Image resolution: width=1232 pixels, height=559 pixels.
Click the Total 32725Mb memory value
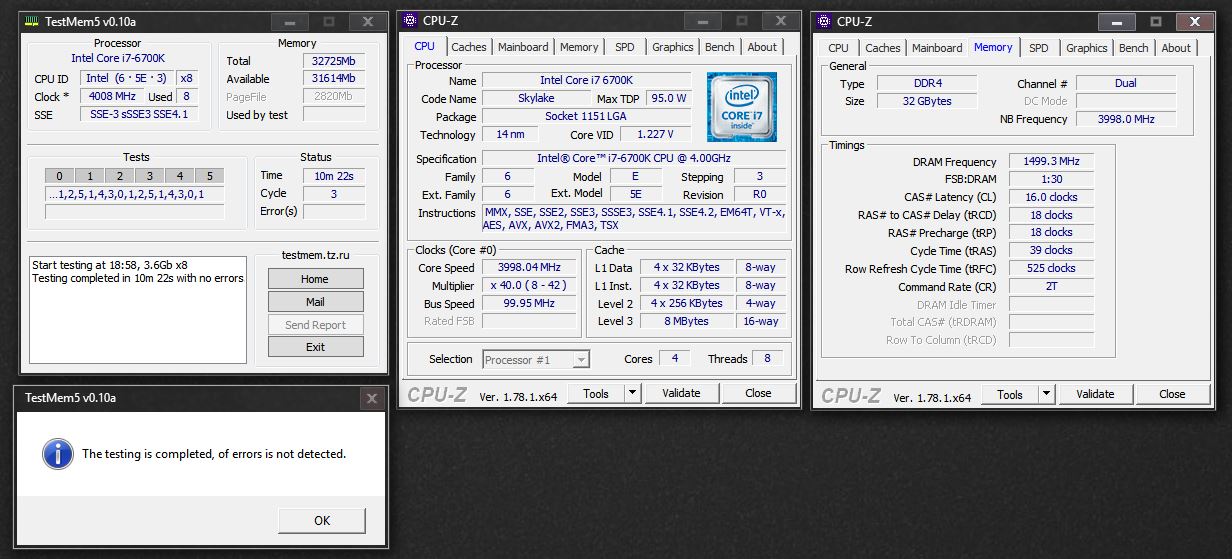point(334,61)
